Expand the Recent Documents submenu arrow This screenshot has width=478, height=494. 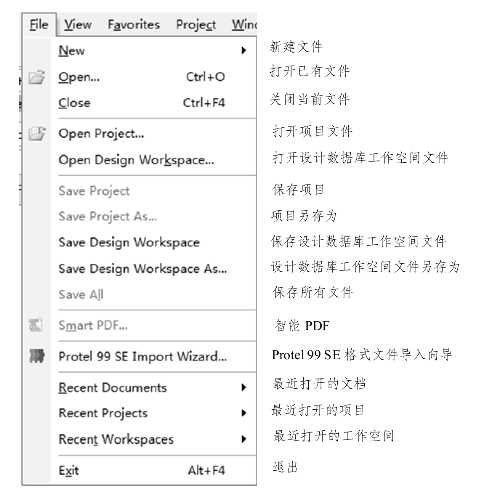tap(244, 387)
